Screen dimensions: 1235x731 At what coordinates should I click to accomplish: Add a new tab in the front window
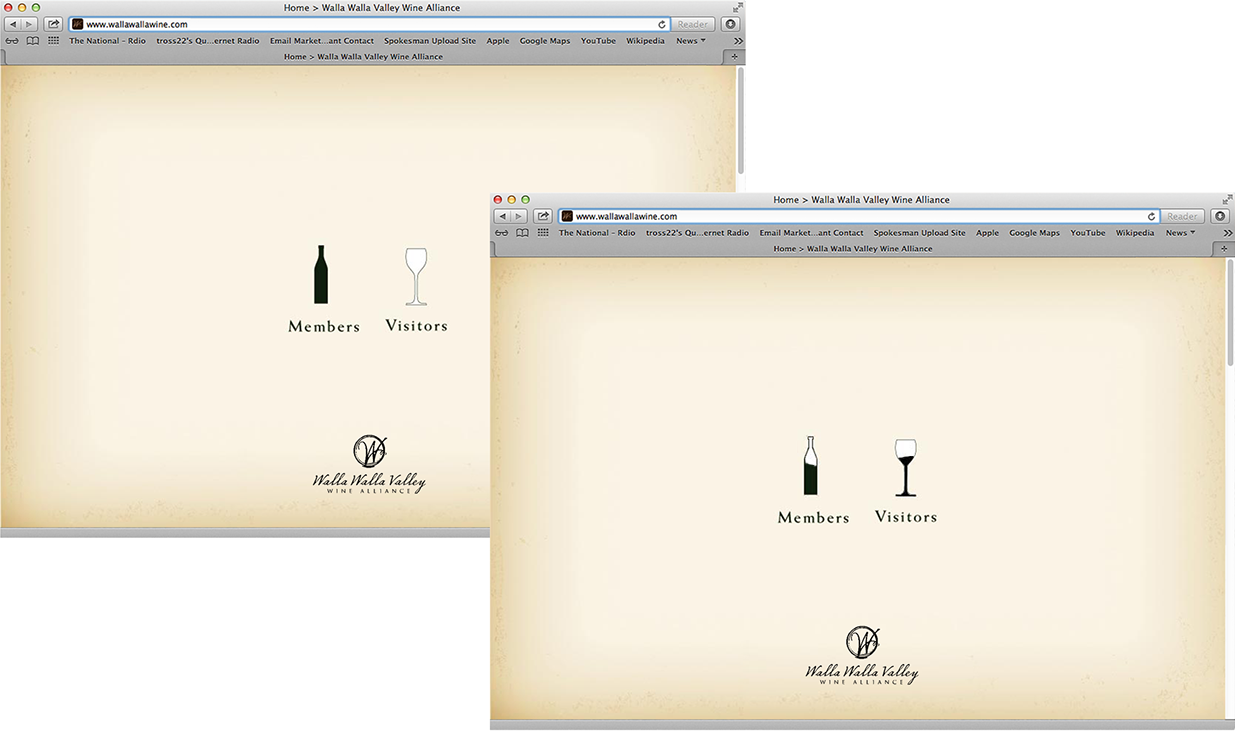(x=1225, y=249)
